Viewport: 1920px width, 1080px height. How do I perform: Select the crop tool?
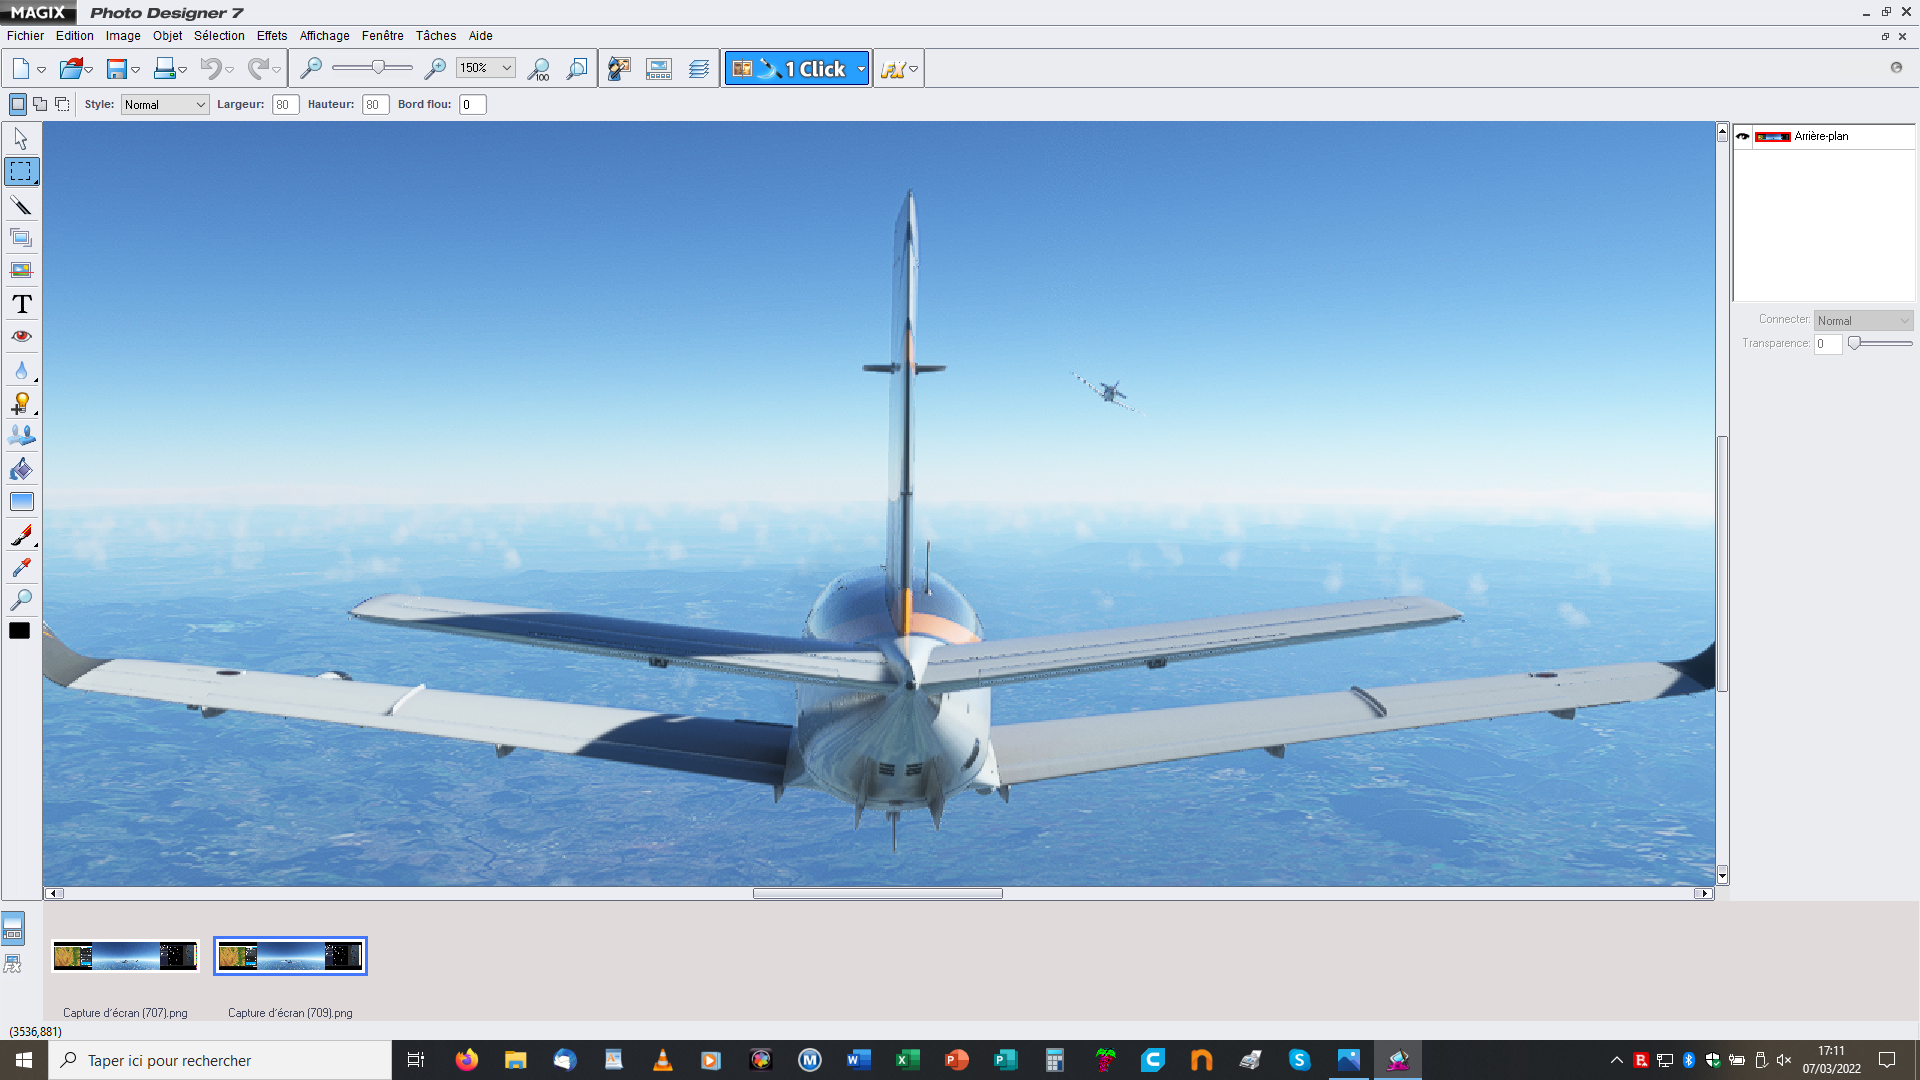click(21, 238)
